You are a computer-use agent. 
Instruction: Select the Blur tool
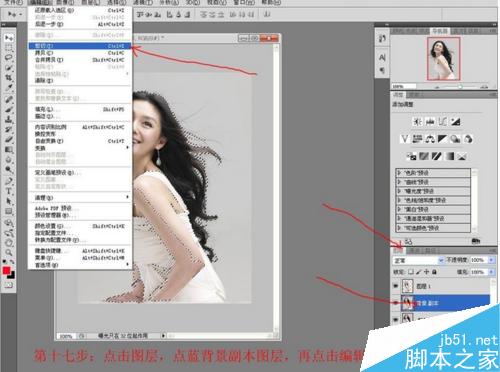(x=9, y=160)
